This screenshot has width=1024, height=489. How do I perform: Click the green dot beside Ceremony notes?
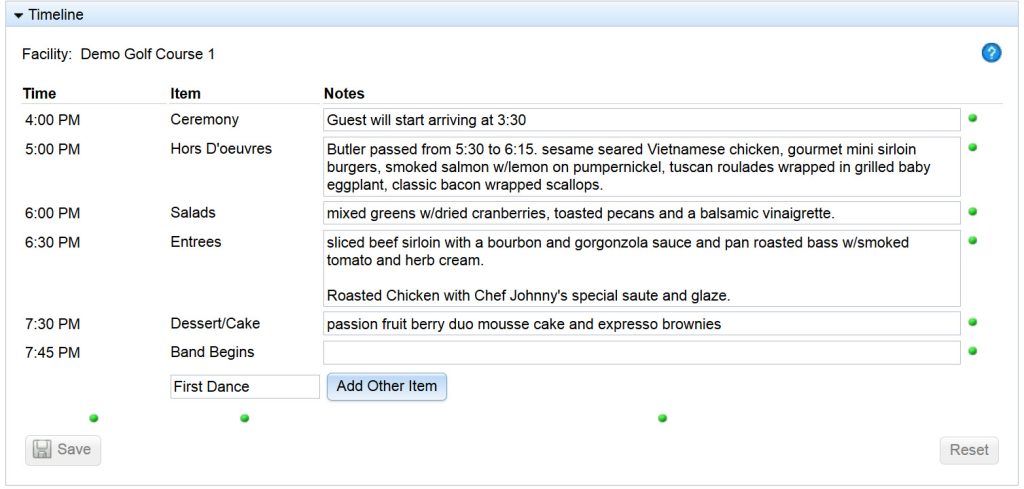coord(972,118)
